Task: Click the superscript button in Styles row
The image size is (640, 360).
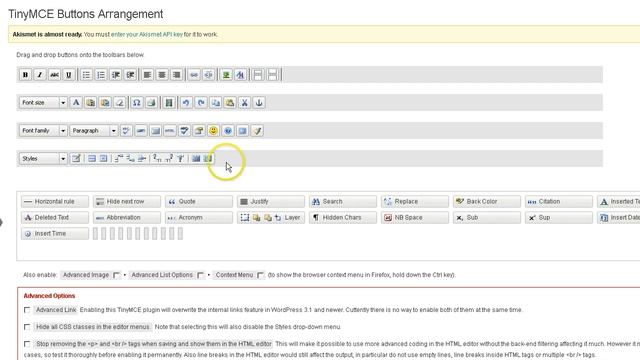Action: tap(169, 158)
